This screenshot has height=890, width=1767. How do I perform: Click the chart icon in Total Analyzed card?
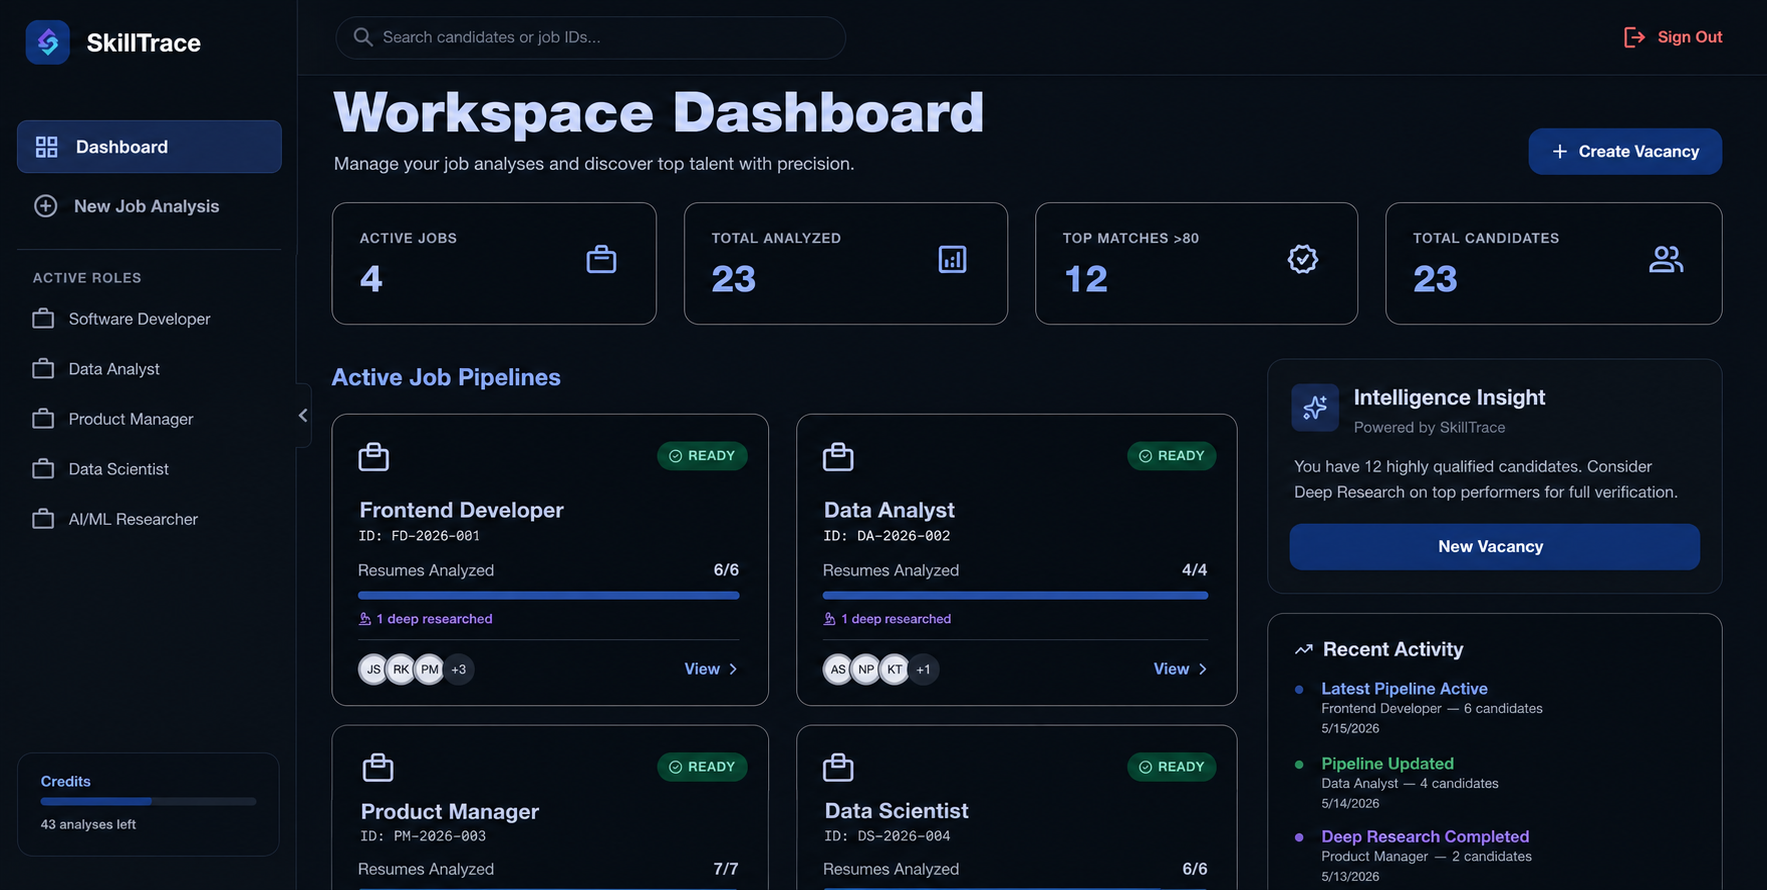point(952,260)
